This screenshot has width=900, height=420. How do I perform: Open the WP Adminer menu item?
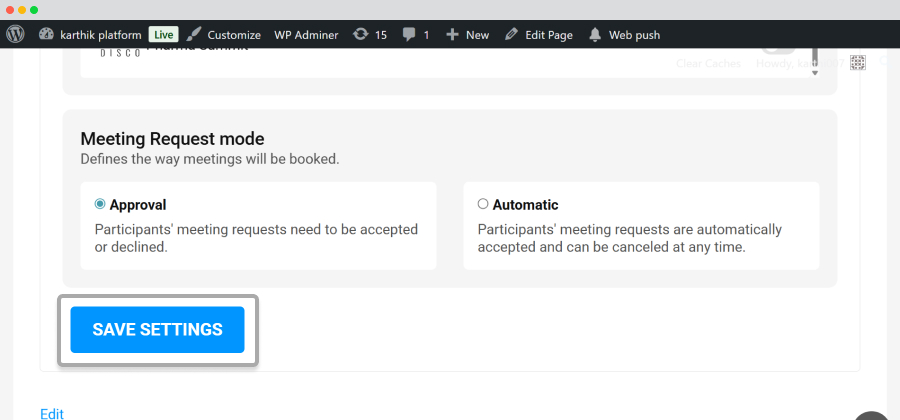[x=306, y=35]
